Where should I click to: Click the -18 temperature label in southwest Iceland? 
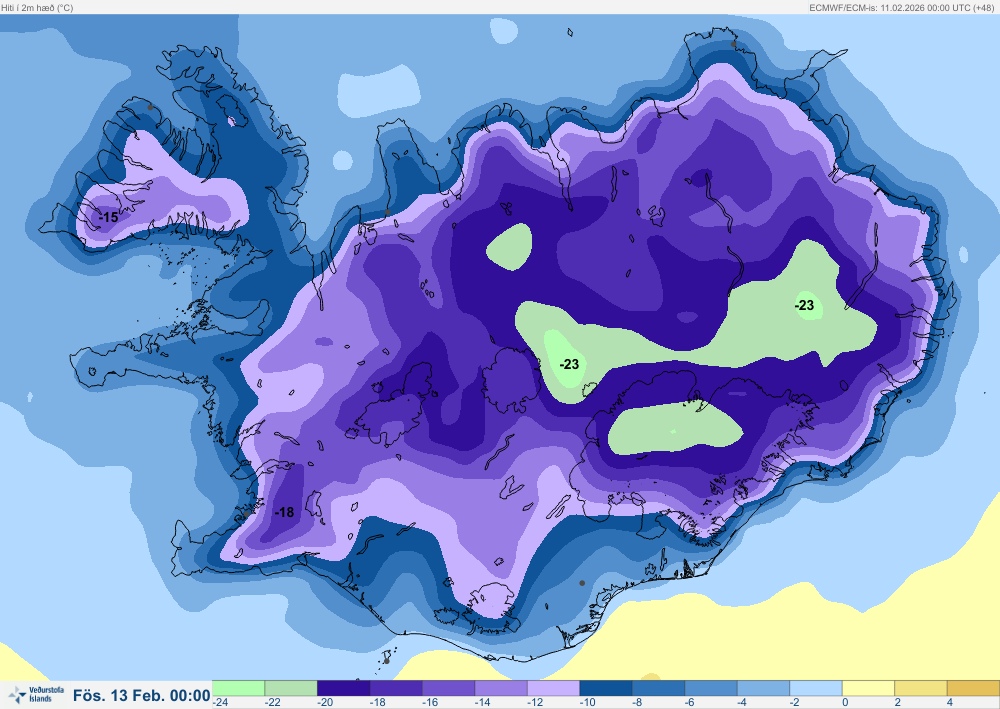click(x=284, y=512)
